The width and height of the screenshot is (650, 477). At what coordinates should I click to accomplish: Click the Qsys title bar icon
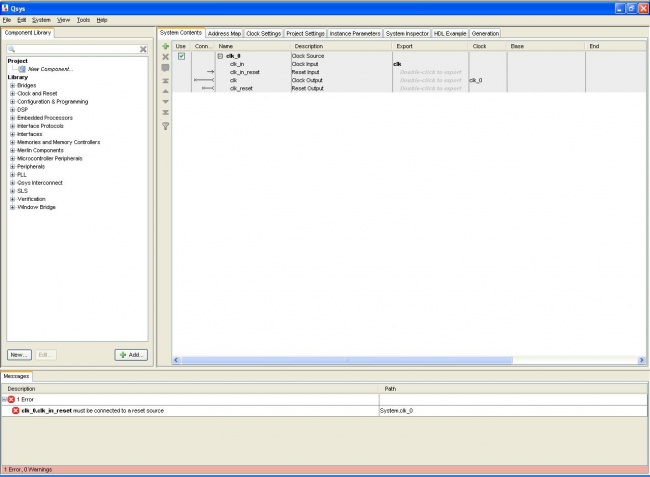[x=5, y=8]
